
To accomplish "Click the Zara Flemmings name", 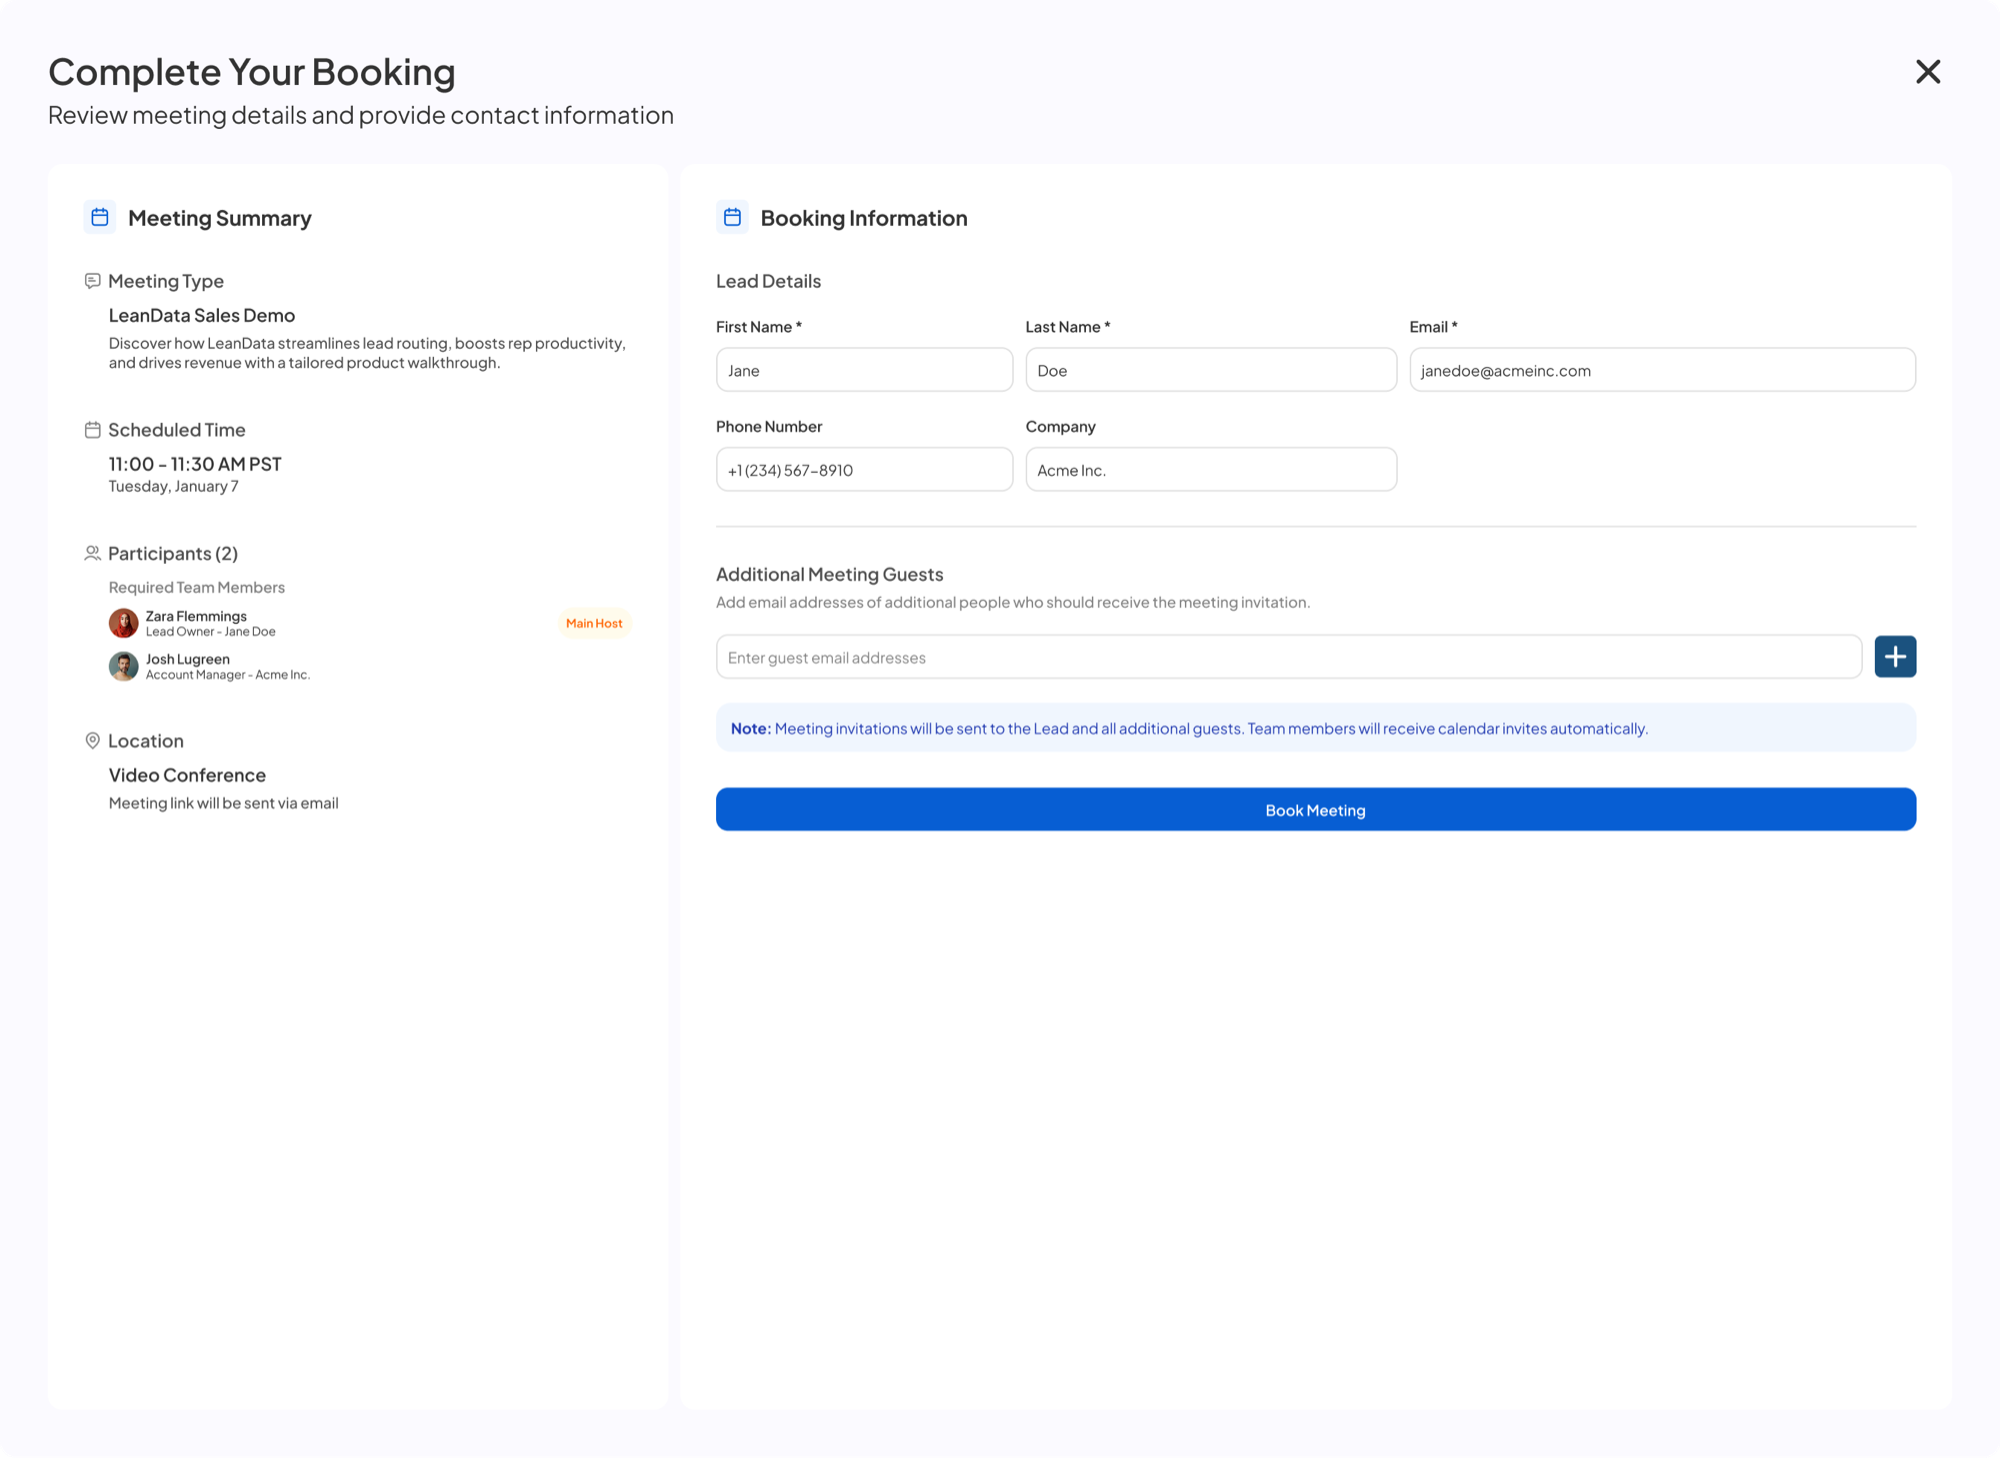I will pyautogui.click(x=196, y=616).
